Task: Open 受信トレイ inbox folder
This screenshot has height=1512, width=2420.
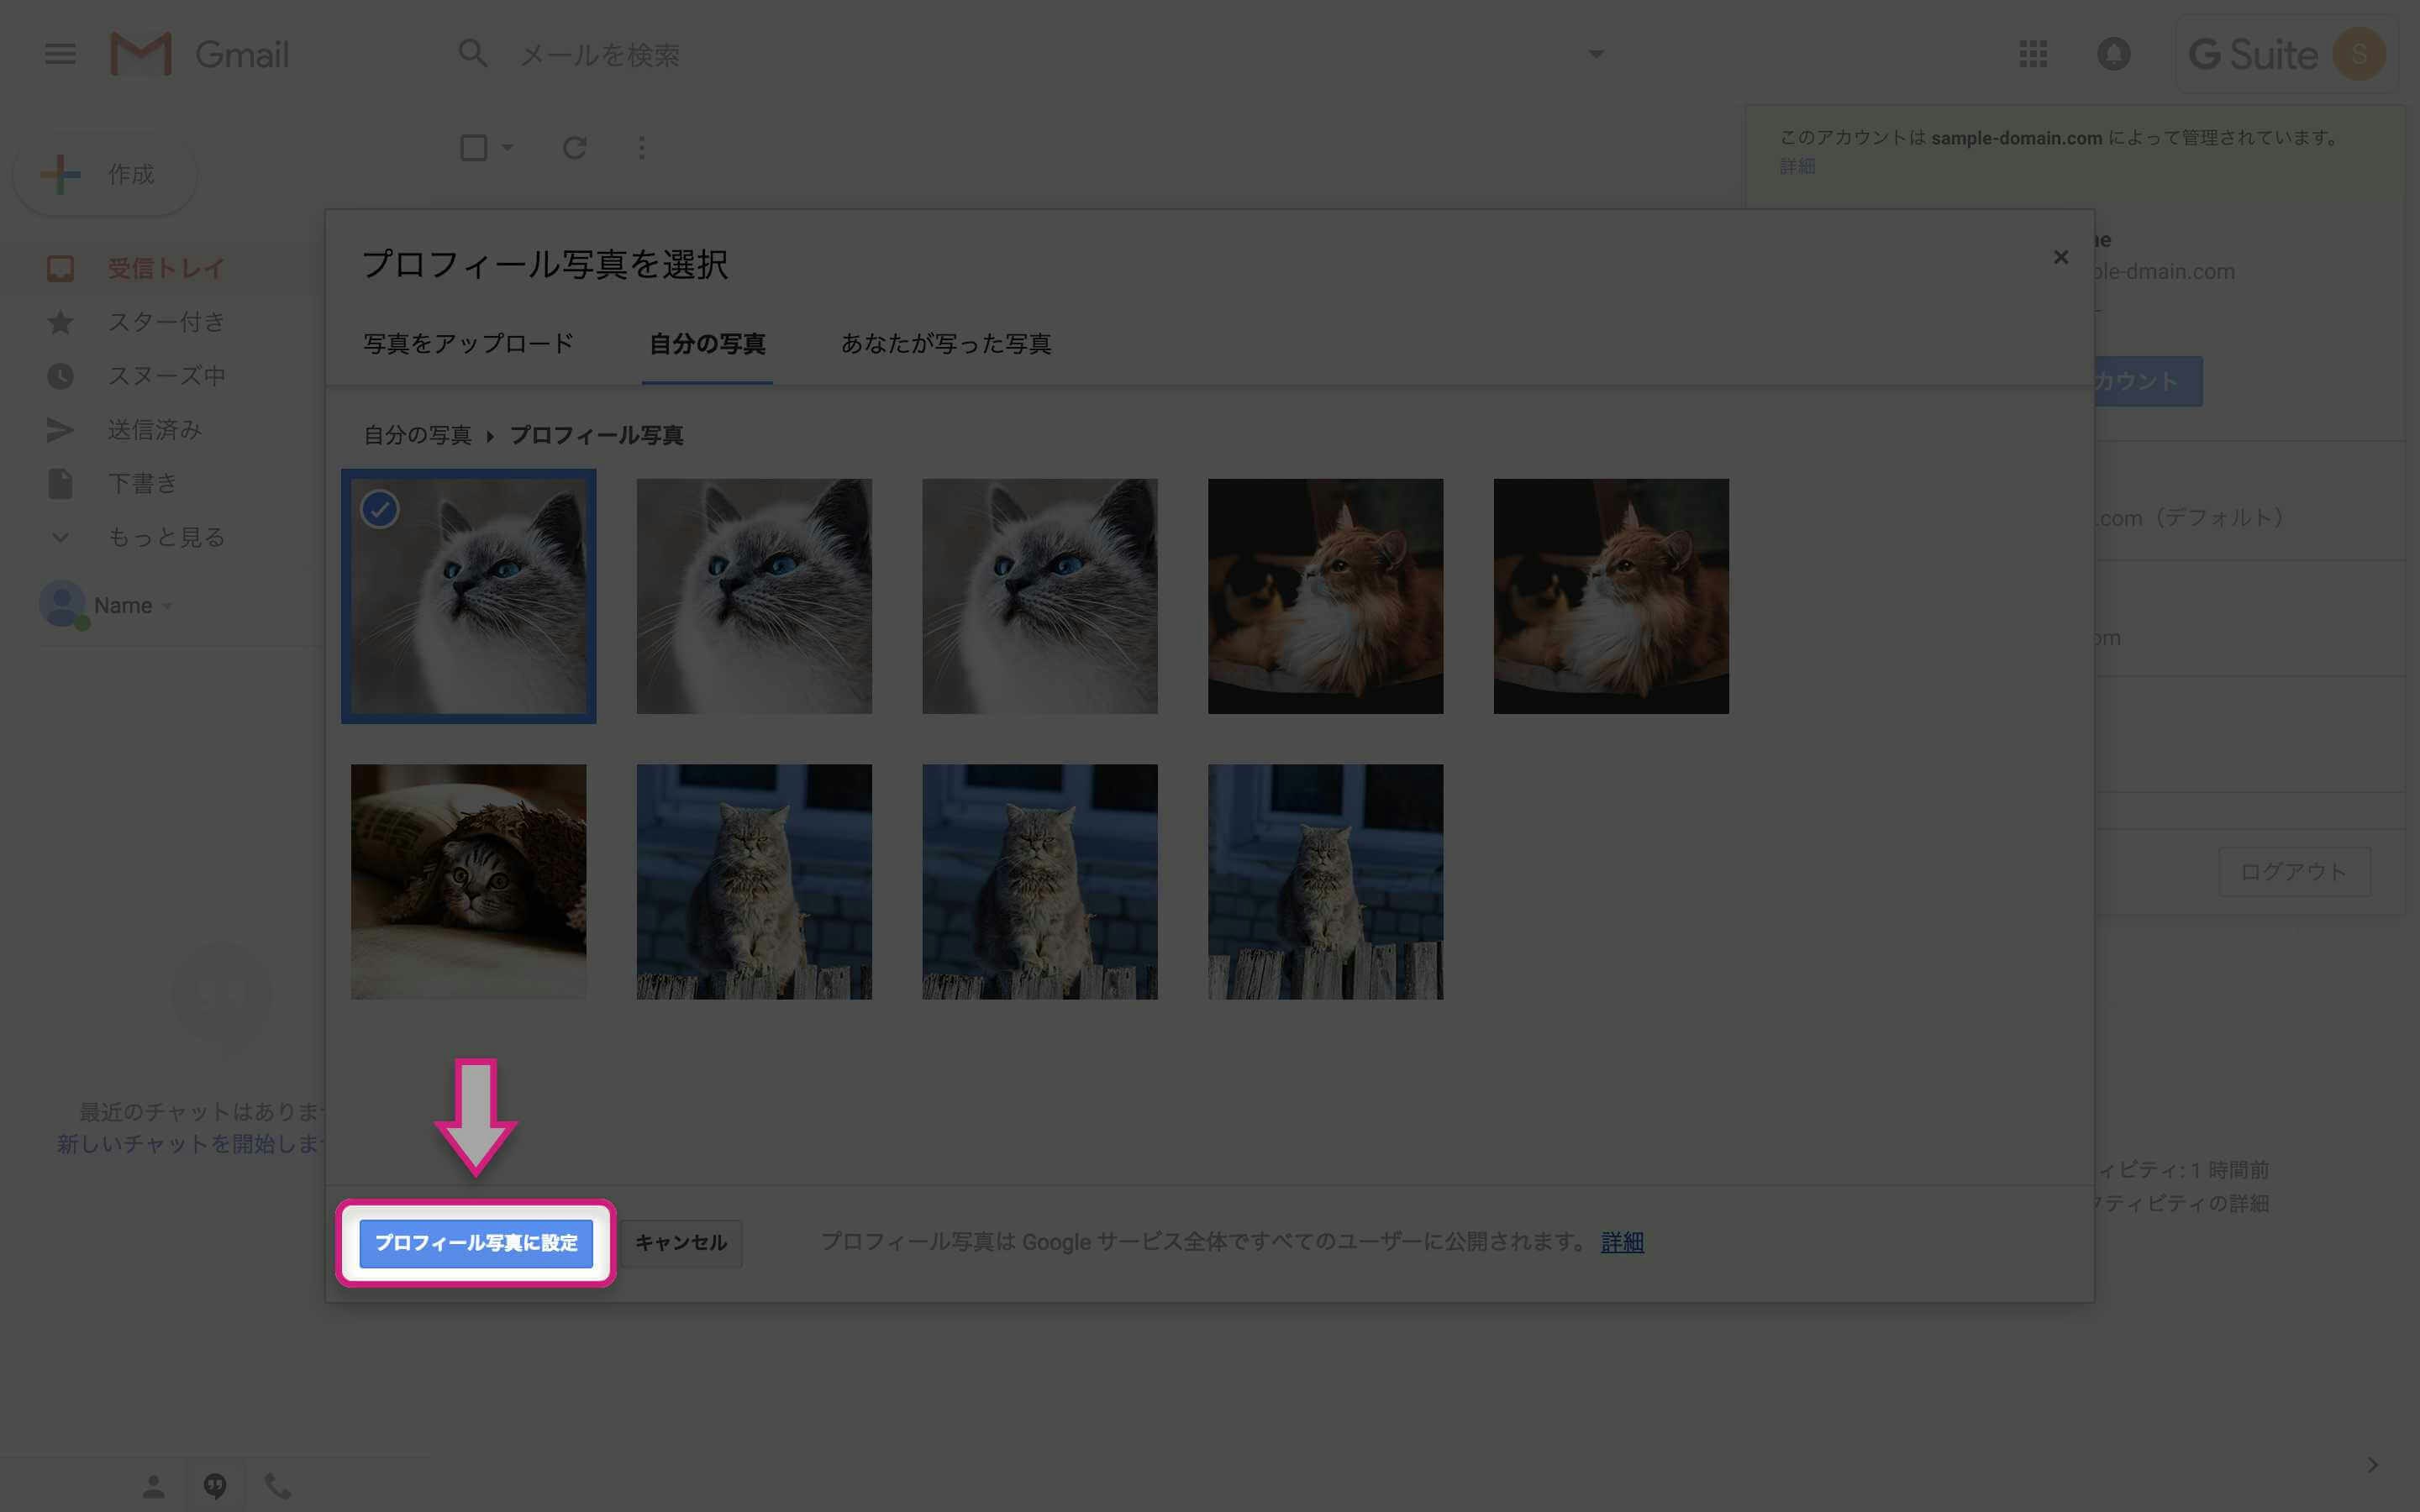Action: 165,268
